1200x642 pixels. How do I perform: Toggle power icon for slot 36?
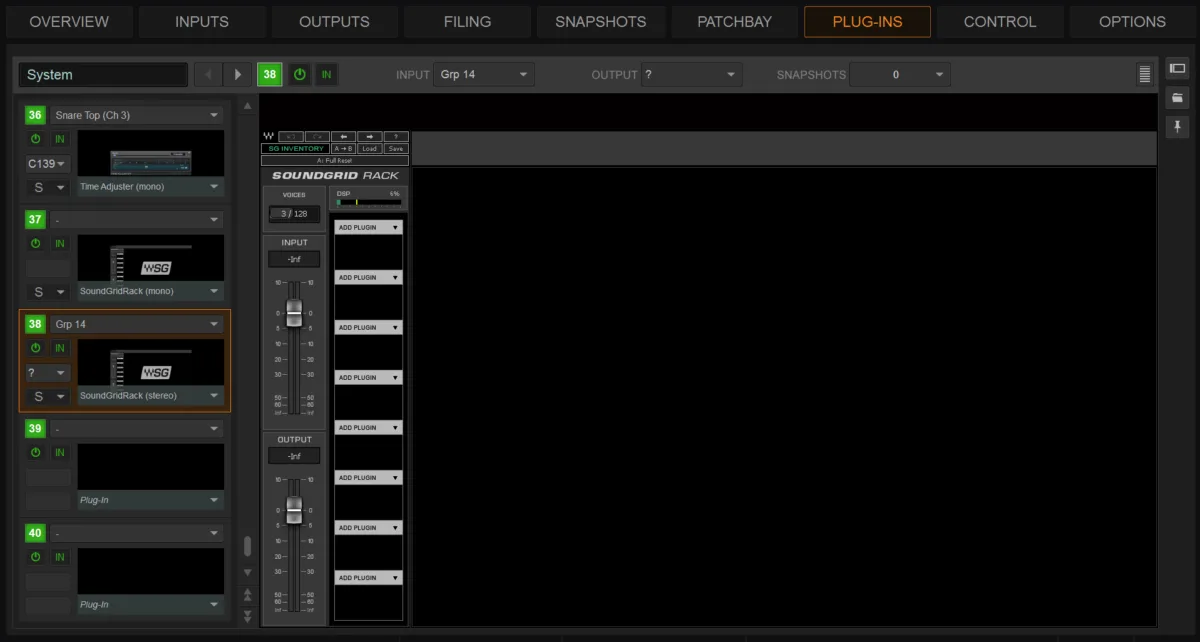pos(36,139)
